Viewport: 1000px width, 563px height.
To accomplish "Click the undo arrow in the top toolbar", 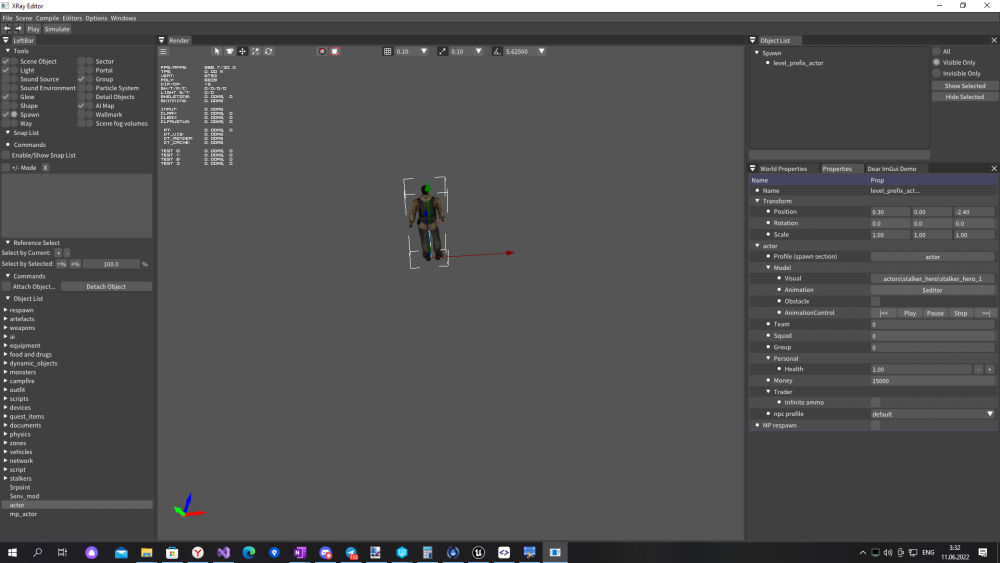I will click(6, 29).
